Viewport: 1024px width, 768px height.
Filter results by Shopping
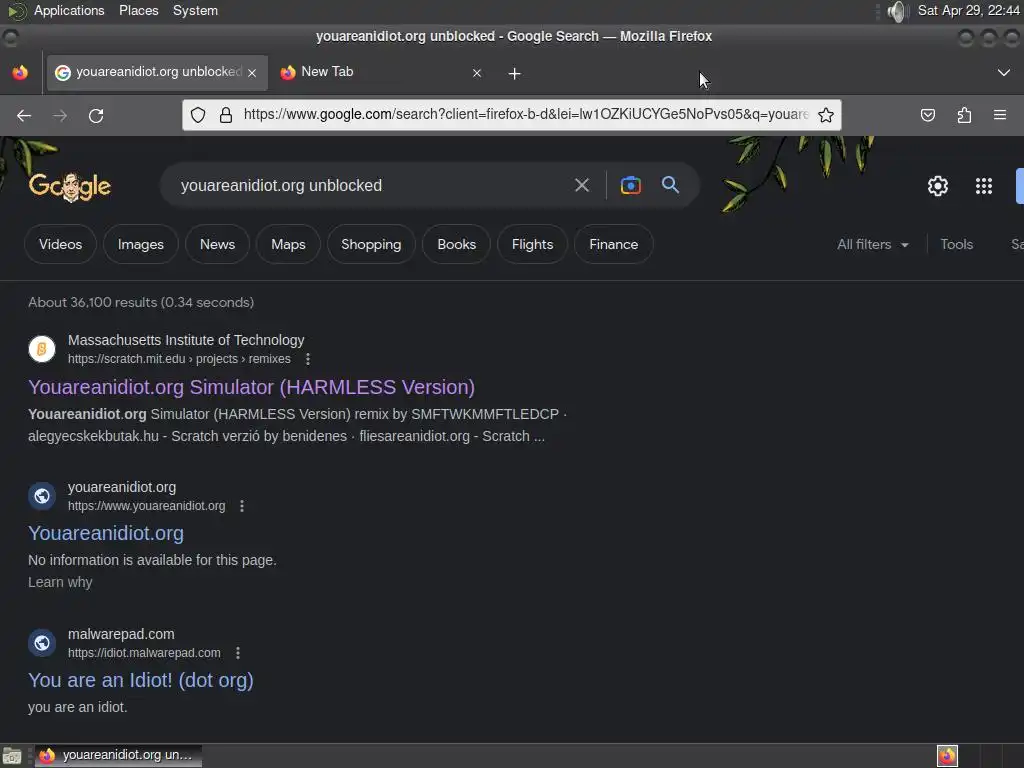point(371,244)
